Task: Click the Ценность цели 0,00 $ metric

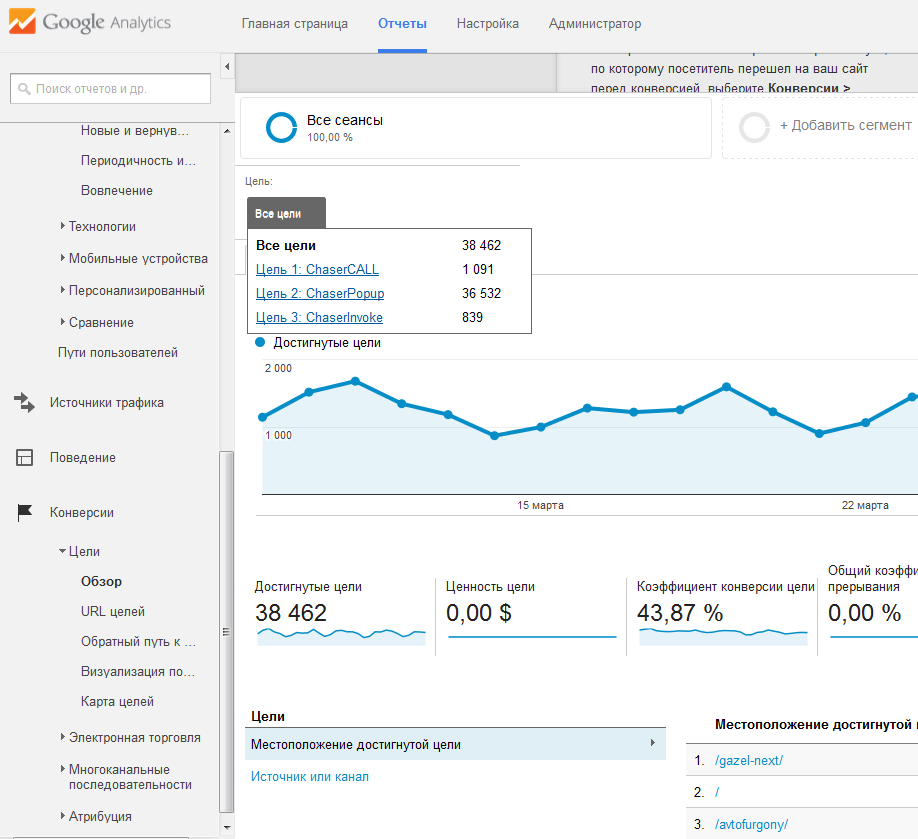Action: click(531, 612)
